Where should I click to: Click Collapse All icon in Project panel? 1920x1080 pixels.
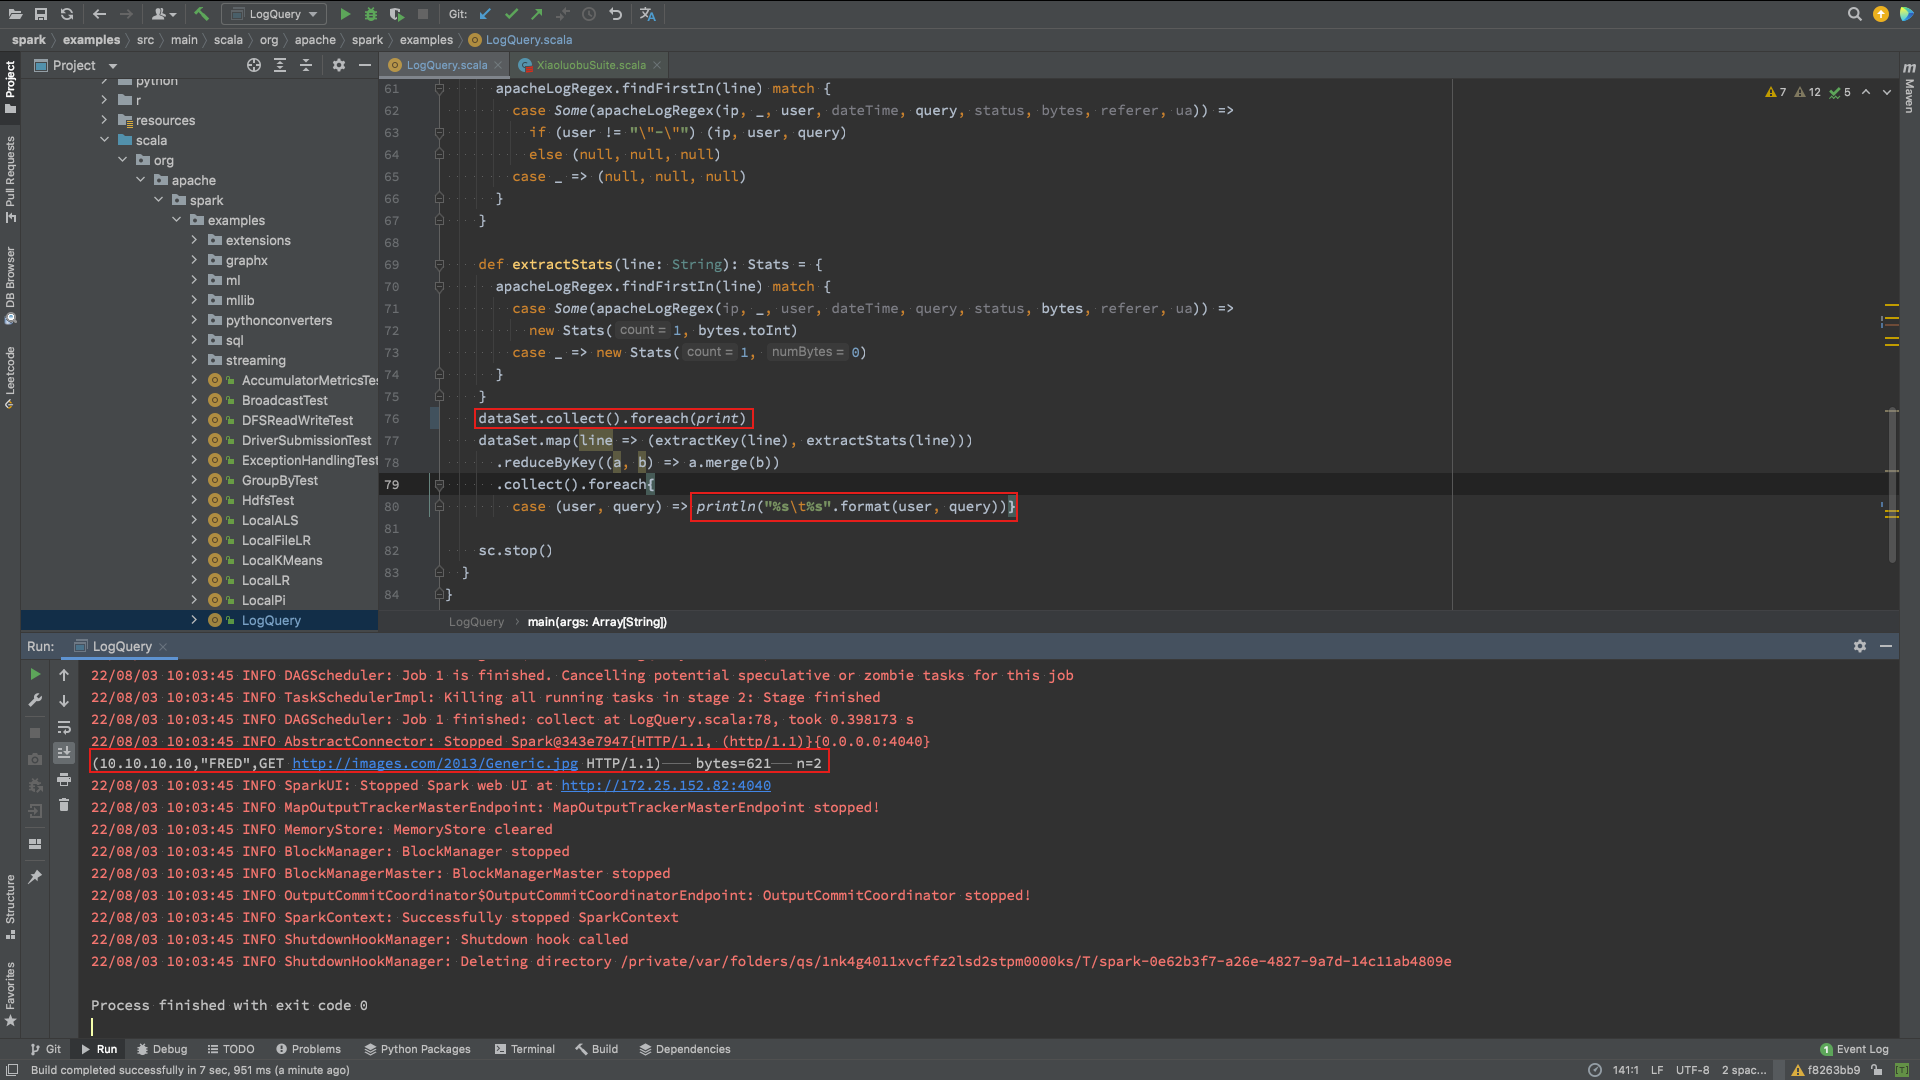pyautogui.click(x=306, y=65)
